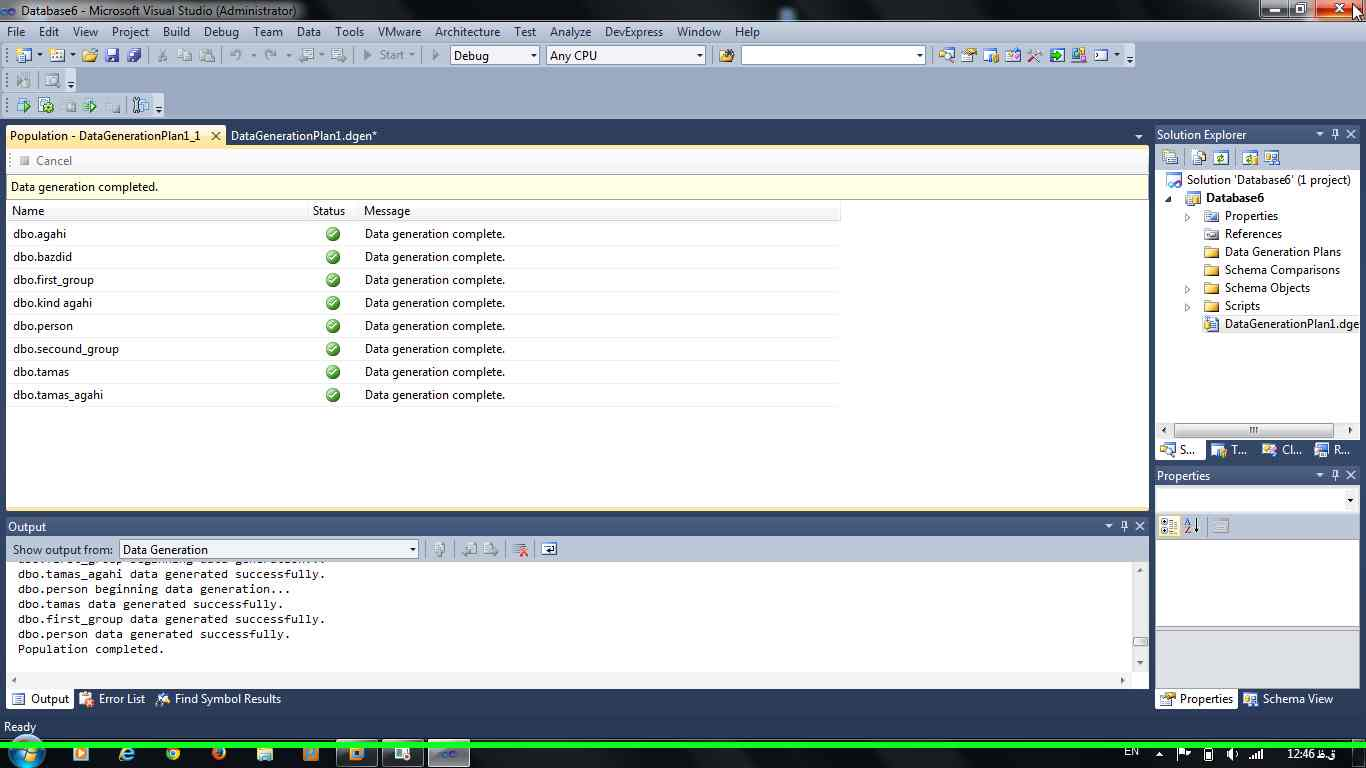1366x768 pixels.
Task: Sort properties alphabetically with A-Z icon
Action: click(1191, 526)
